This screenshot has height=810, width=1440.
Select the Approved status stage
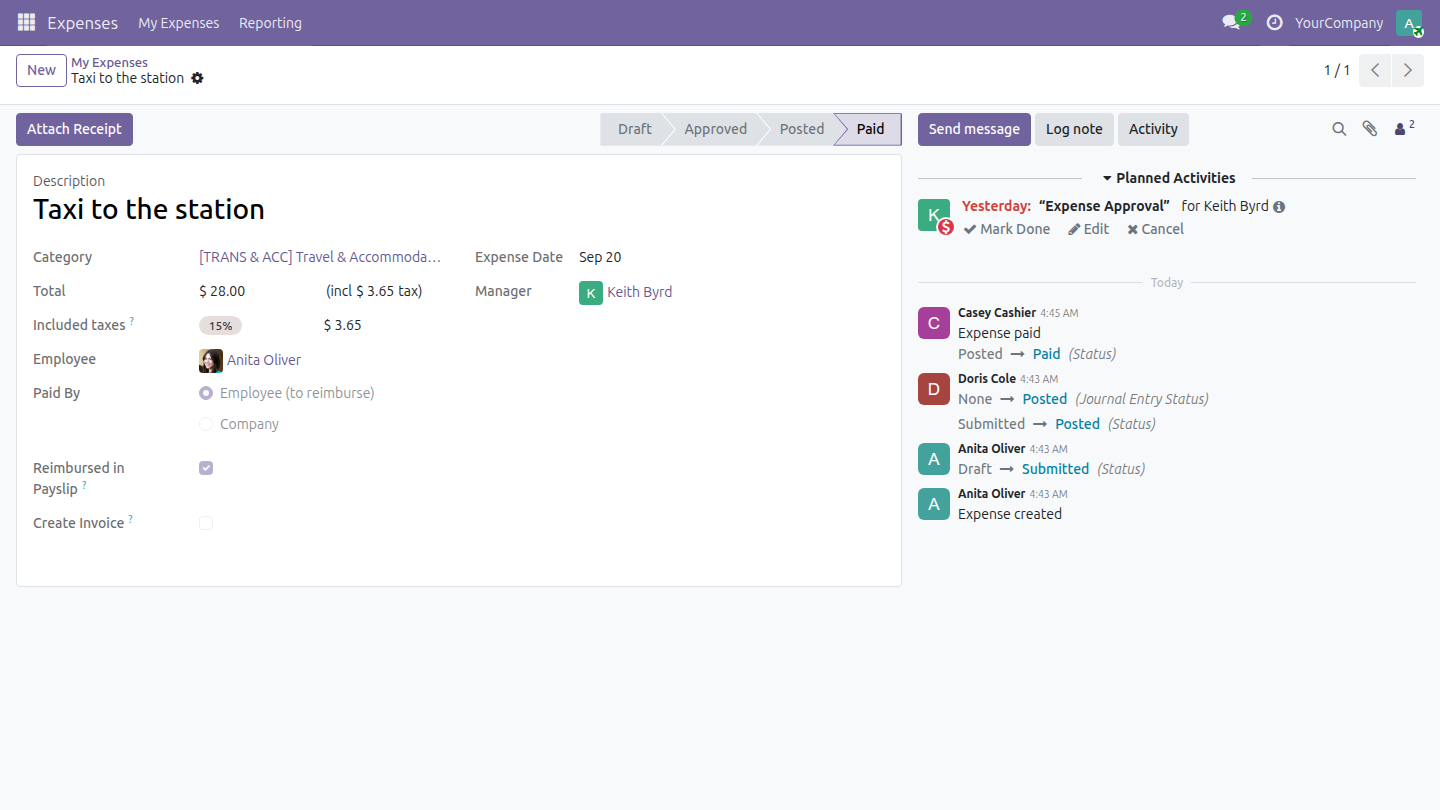715,129
